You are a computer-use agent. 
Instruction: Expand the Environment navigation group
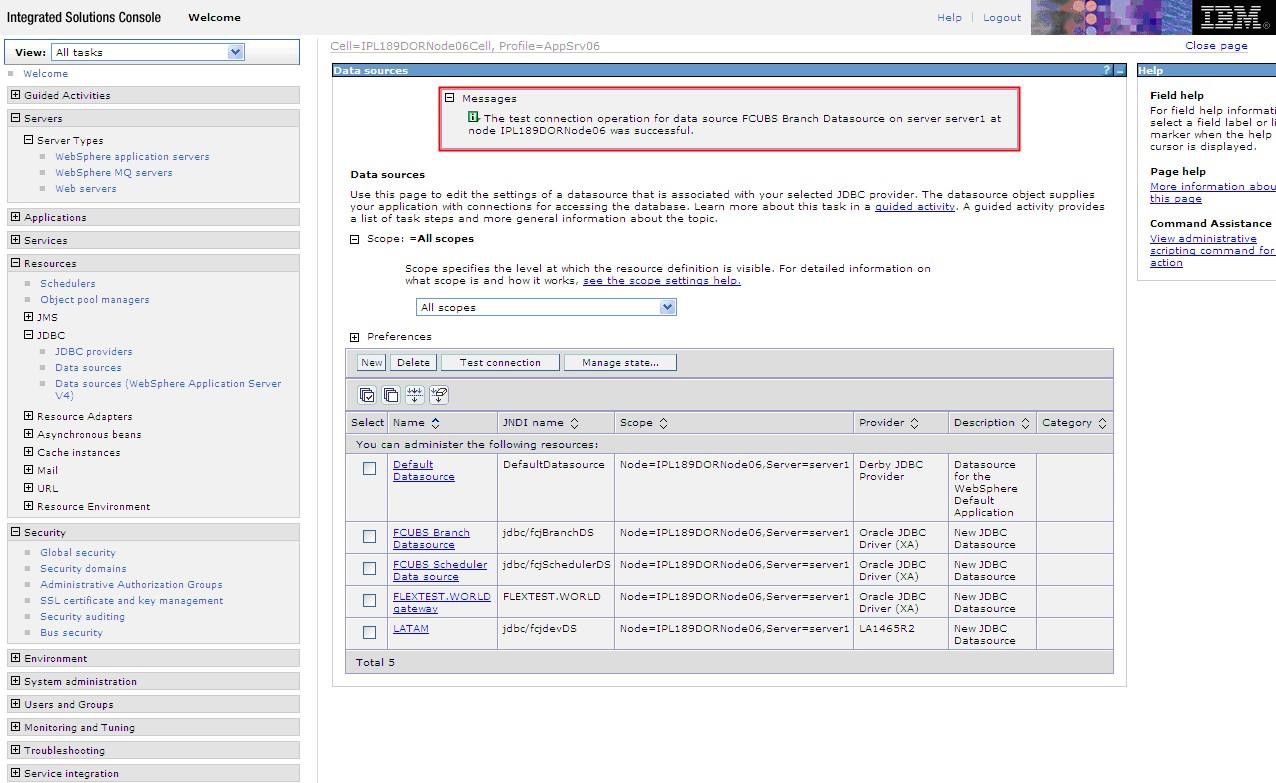[x=15, y=658]
